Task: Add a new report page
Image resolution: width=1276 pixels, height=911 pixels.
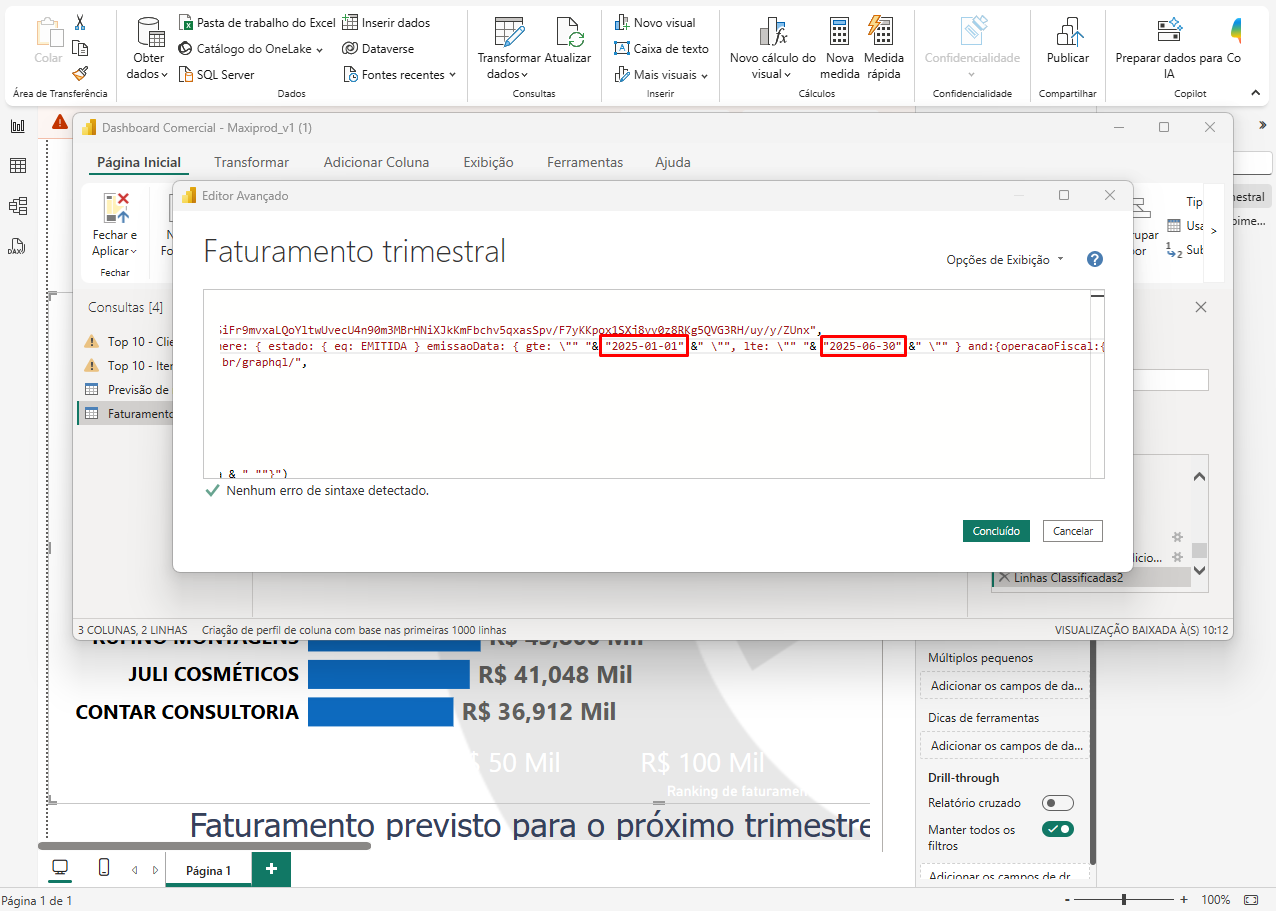Action: tap(271, 869)
